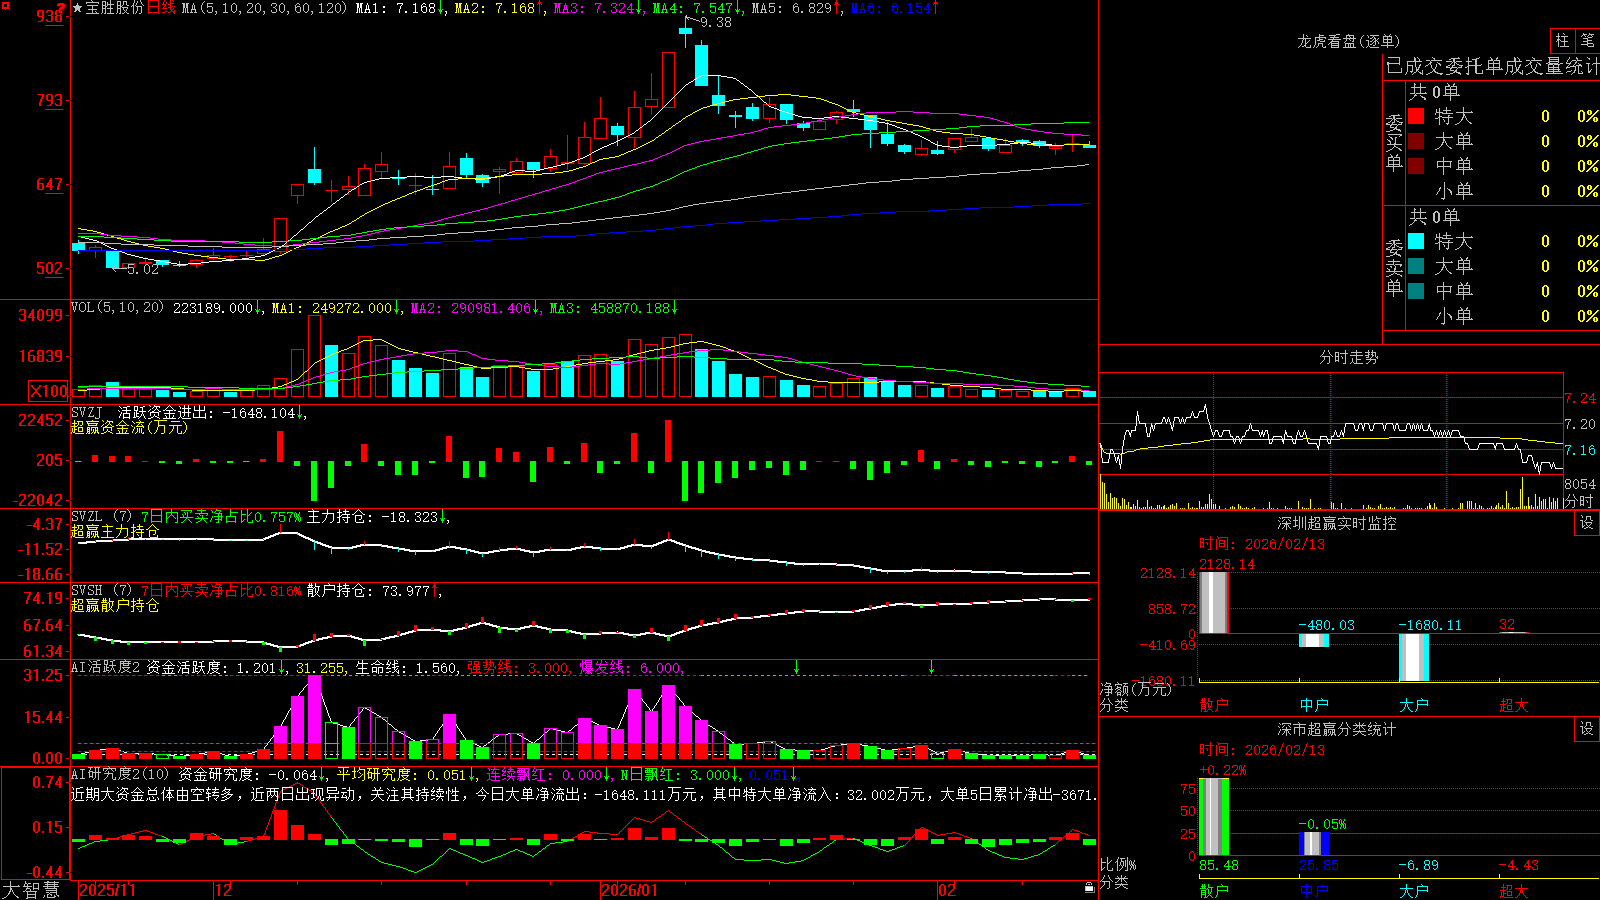The image size is (1600, 900).
Task: Click the MA(5,10,20,30,60,120) indicator parameters
Action: tap(265, 8)
